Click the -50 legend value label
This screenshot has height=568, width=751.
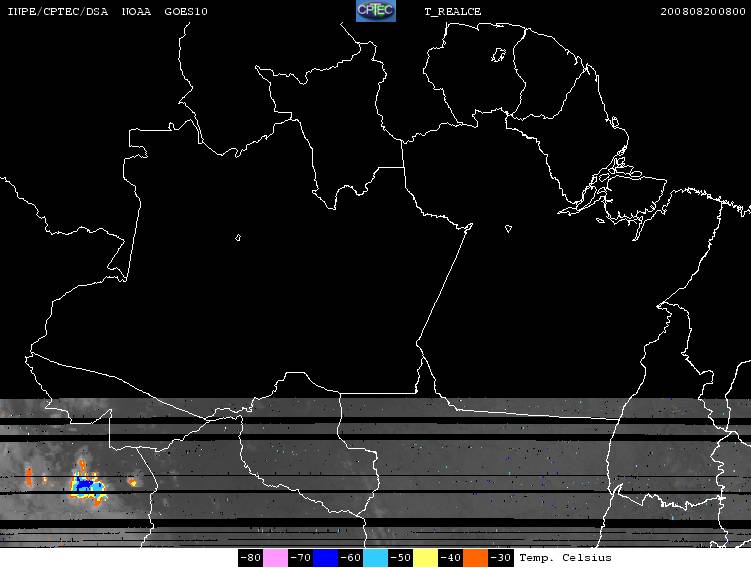tap(400, 558)
